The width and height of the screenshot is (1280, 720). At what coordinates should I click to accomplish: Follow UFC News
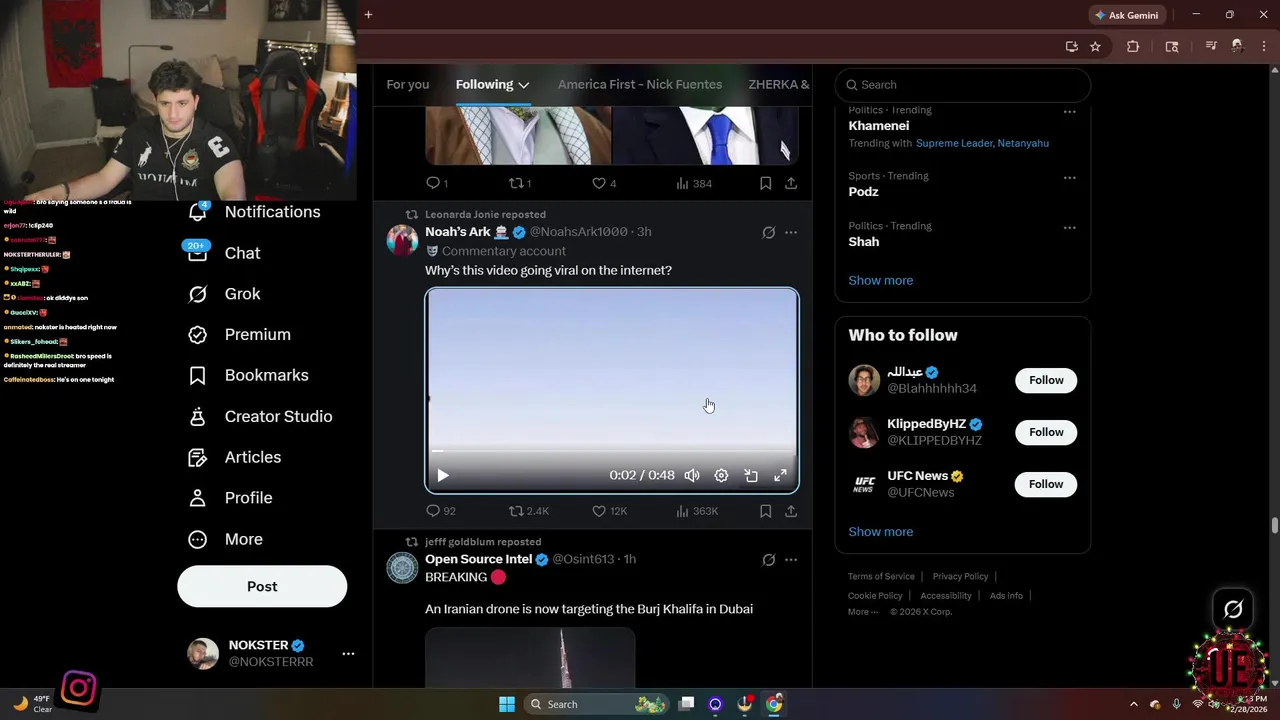(x=1046, y=484)
